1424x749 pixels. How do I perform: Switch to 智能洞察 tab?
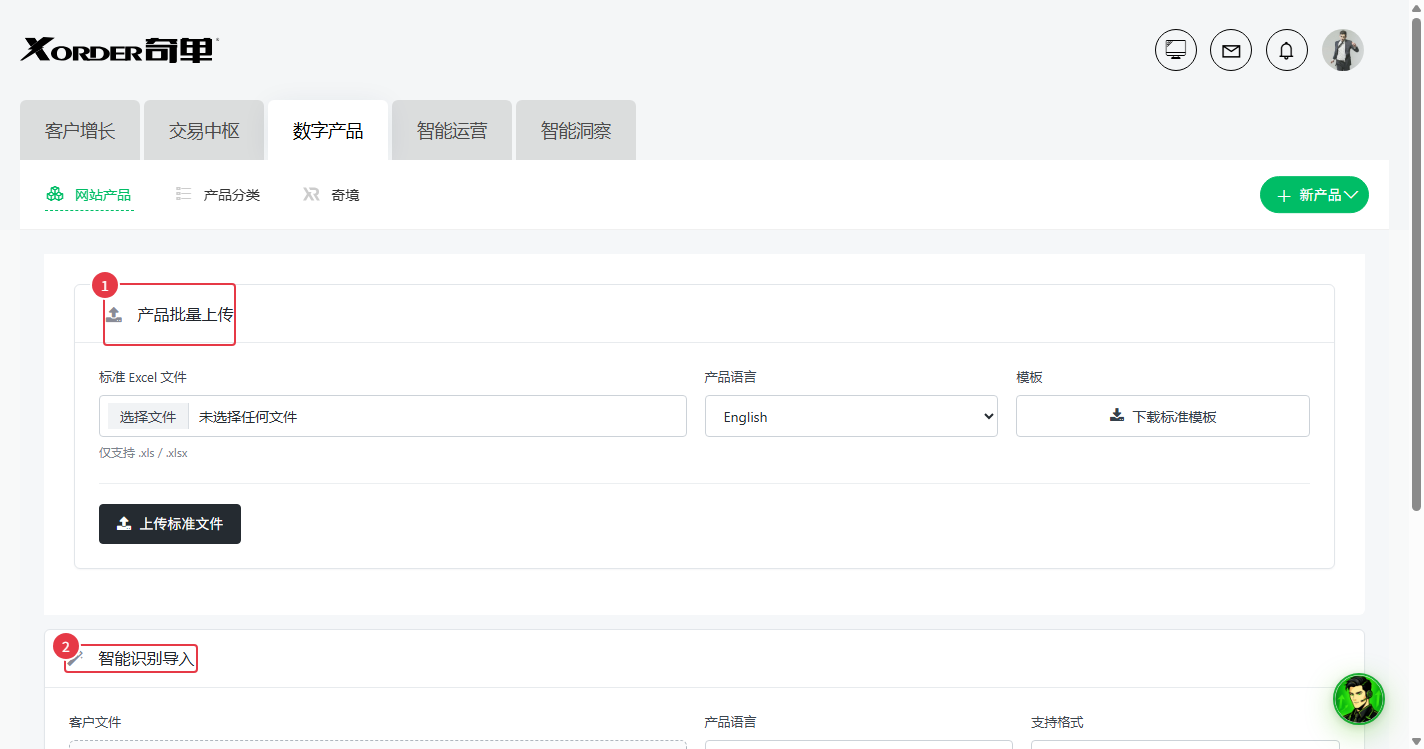pos(576,130)
